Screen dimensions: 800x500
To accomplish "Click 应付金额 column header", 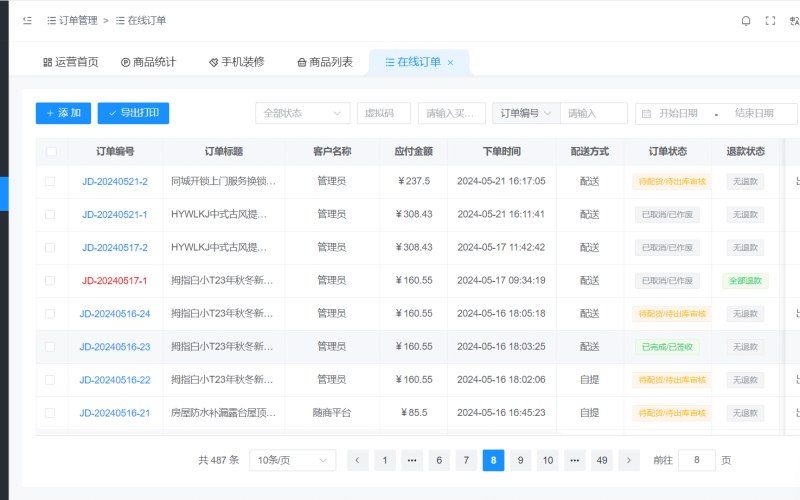I will tap(413, 152).
